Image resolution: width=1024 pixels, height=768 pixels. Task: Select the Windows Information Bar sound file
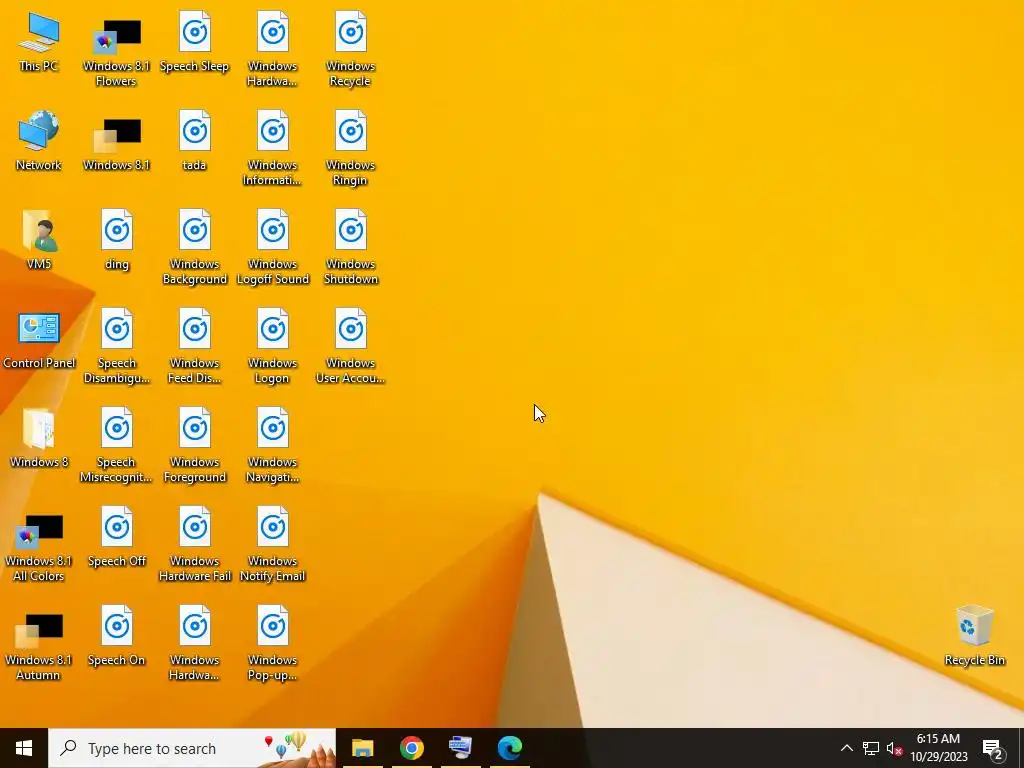coord(272,148)
